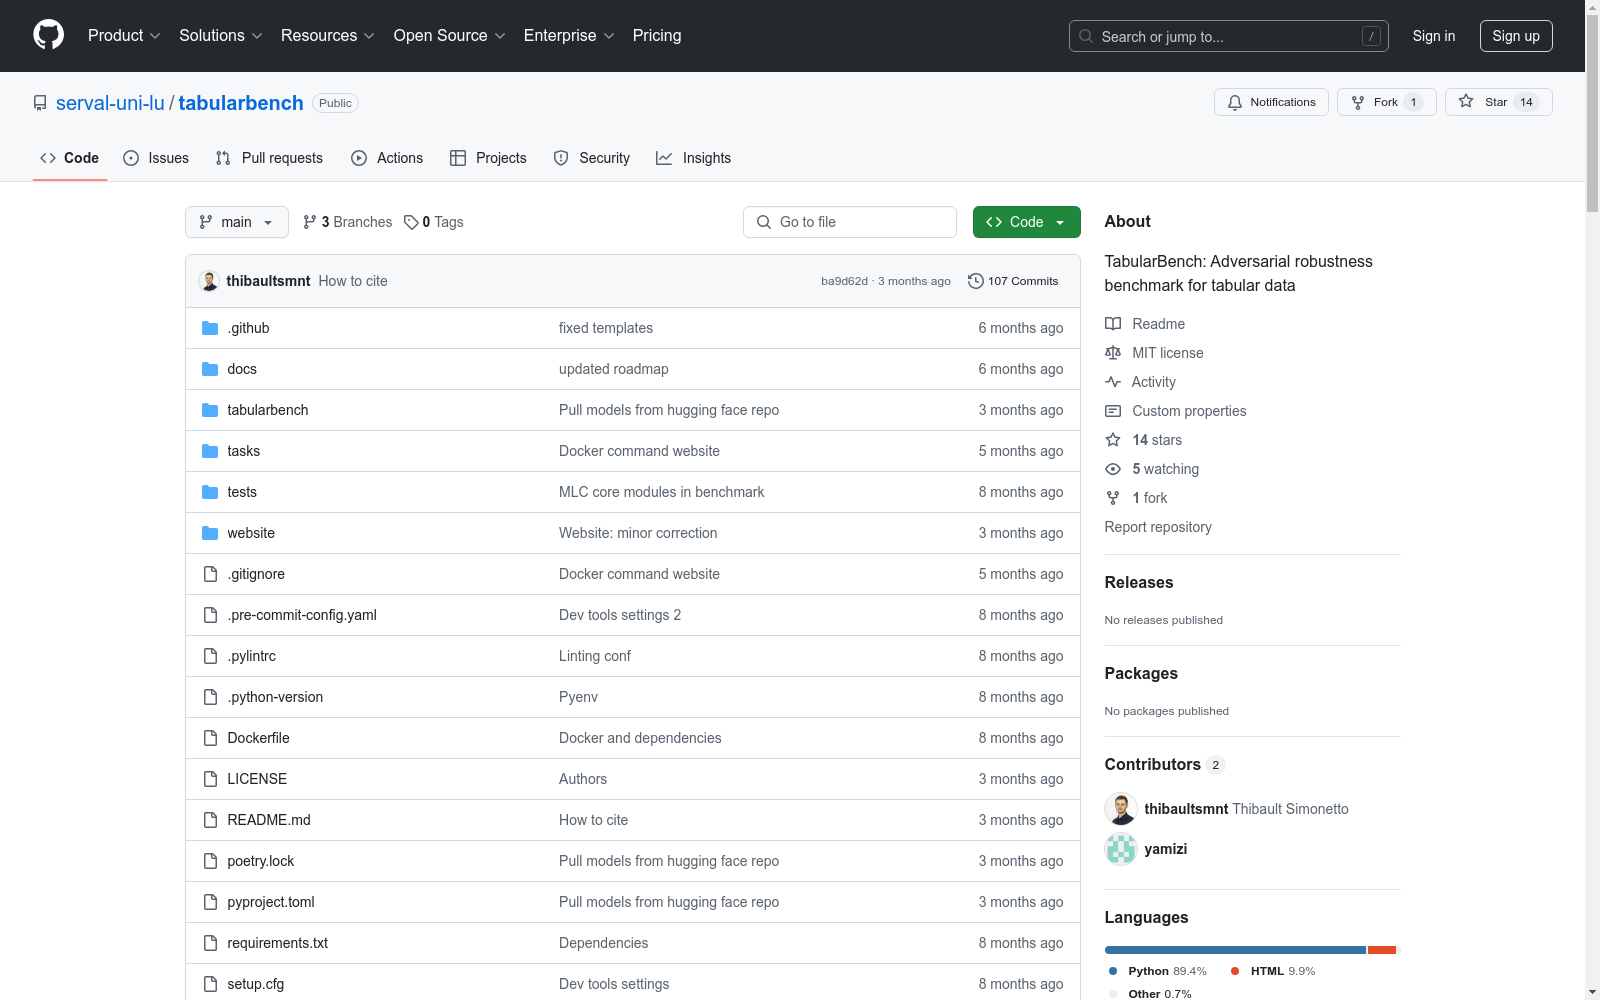Click the GitHub logo icon
The height and width of the screenshot is (1000, 1600).
(x=48, y=35)
